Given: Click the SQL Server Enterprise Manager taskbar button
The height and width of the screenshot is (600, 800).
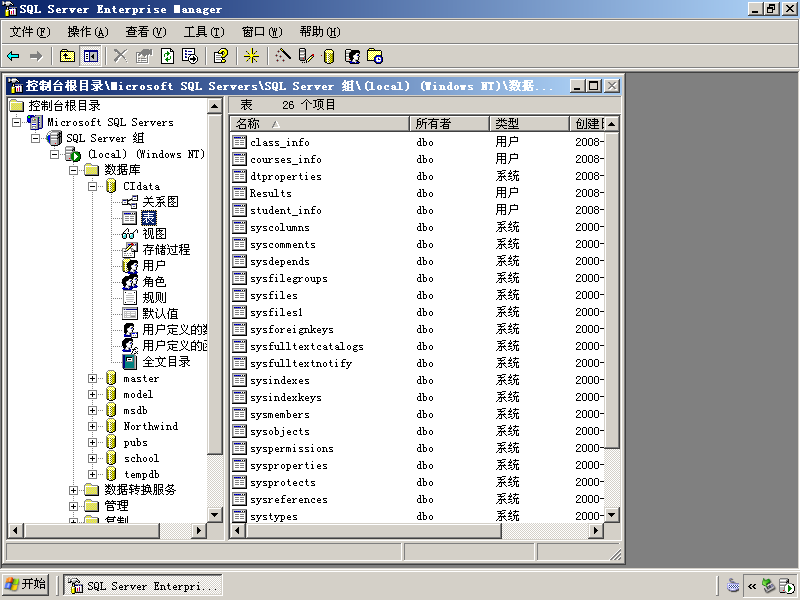Looking at the screenshot, I should [143, 586].
